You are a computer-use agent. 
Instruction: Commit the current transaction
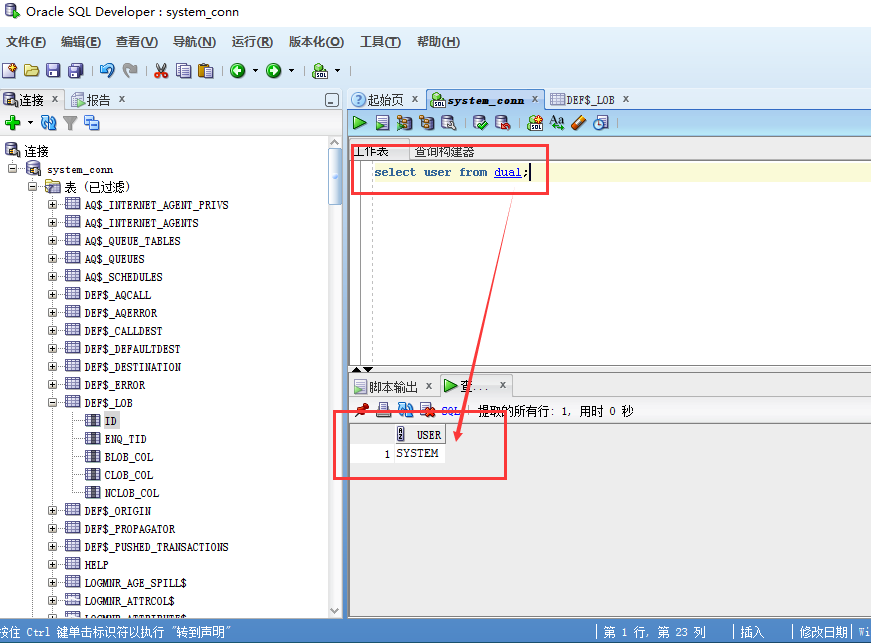click(x=480, y=122)
